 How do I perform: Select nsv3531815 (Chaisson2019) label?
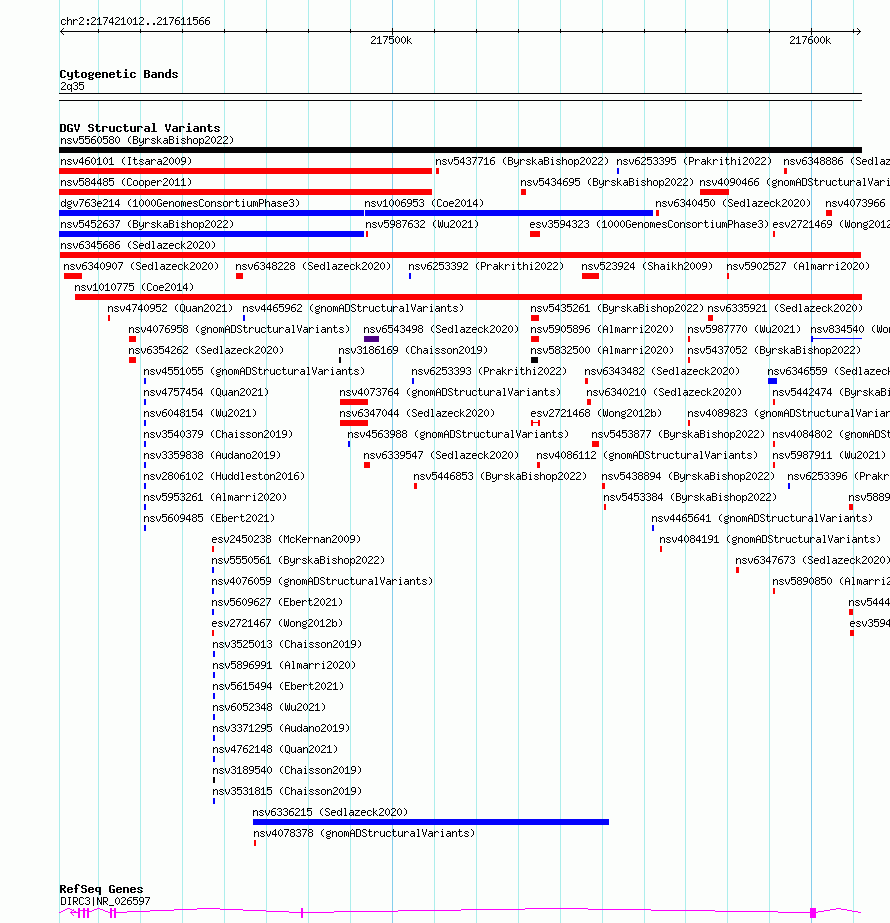click(x=287, y=791)
